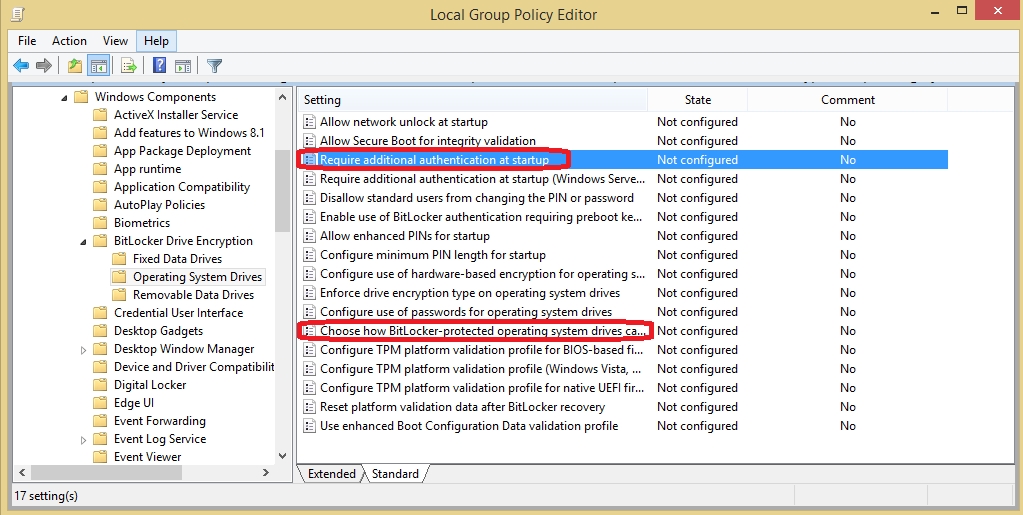Click the Windows Components folder icon
The height and width of the screenshot is (515, 1023).
click(x=81, y=97)
